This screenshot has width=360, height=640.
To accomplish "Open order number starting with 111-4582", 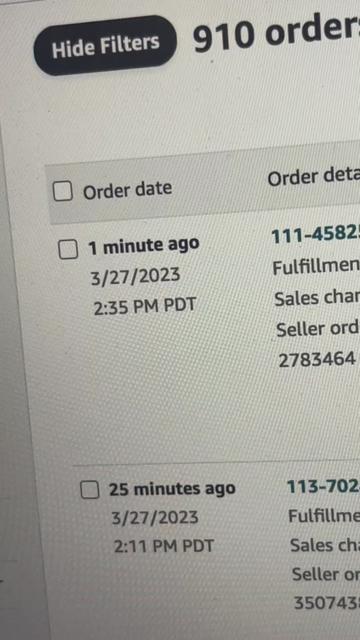I will click(x=316, y=236).
